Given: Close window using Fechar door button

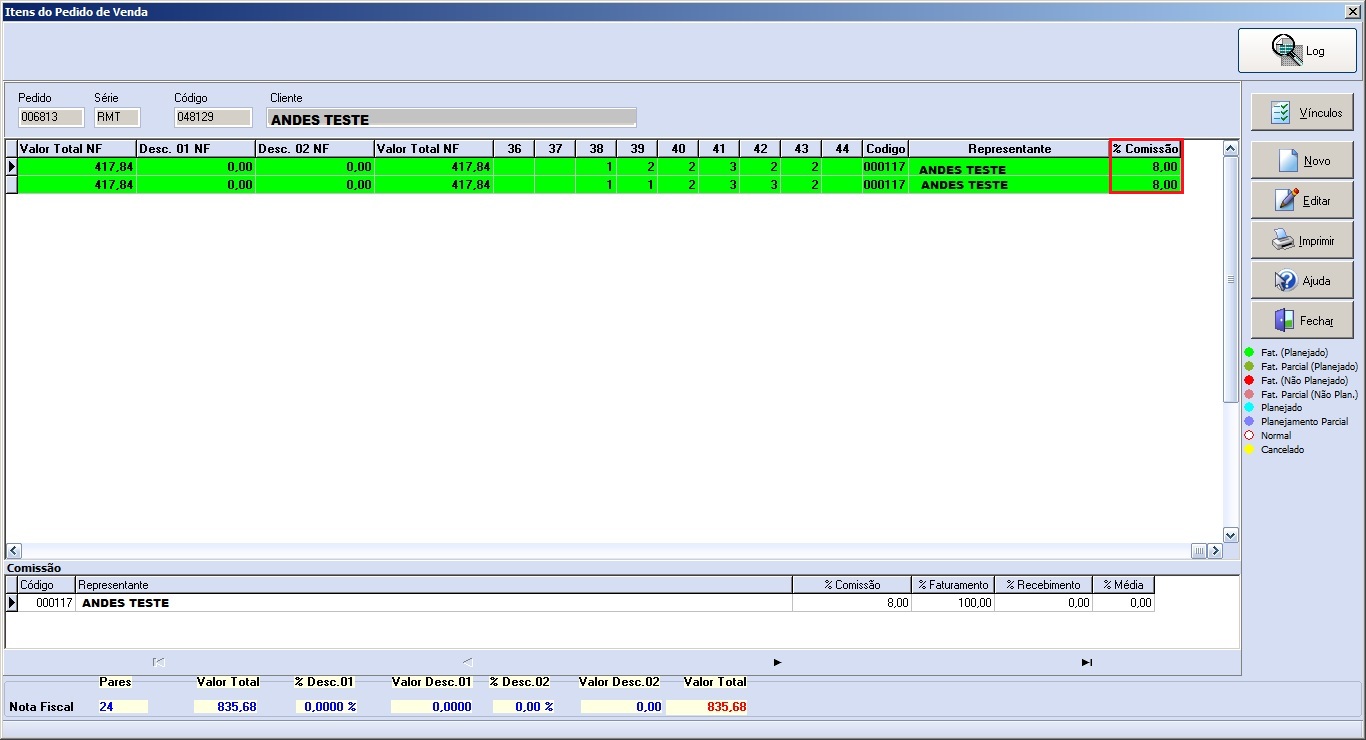Looking at the screenshot, I should point(1302,321).
